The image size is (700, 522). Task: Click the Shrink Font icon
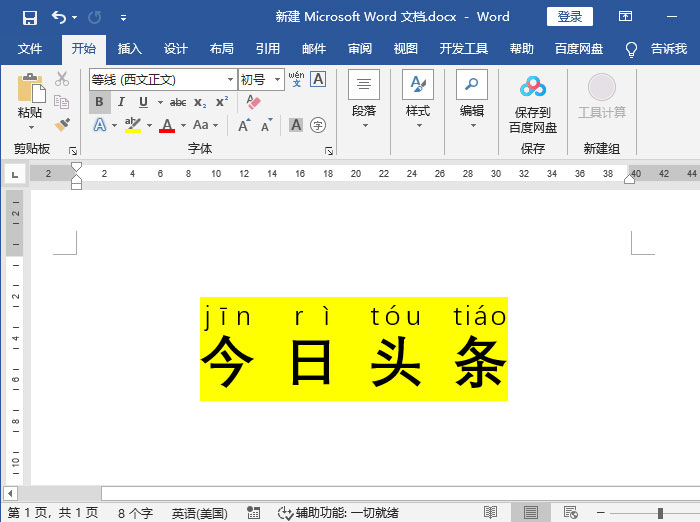click(267, 125)
